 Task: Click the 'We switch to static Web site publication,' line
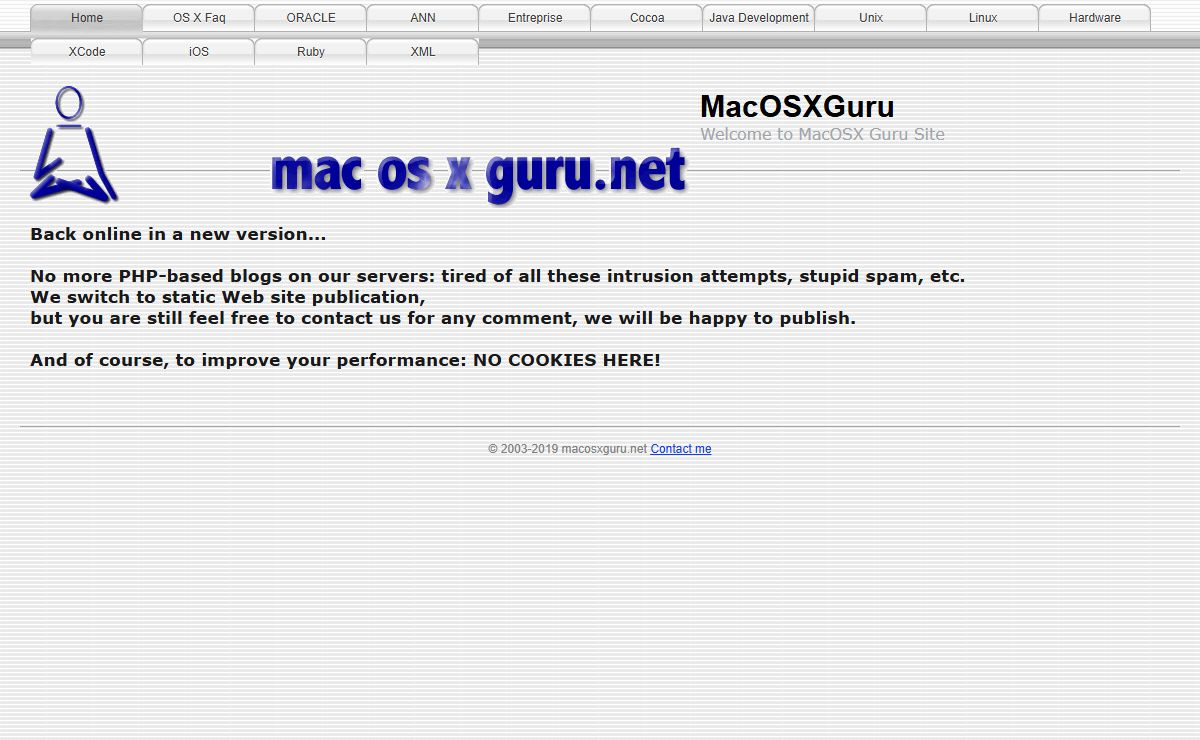point(228,297)
